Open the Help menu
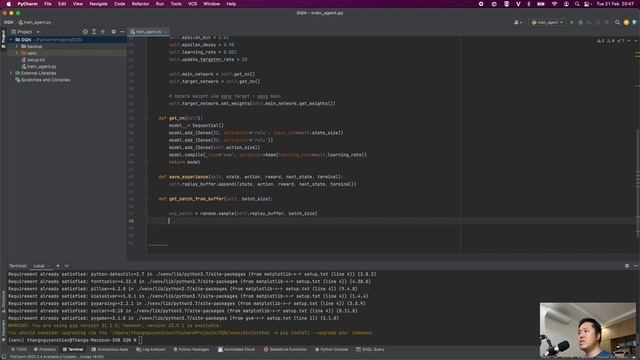 pos(231,4)
